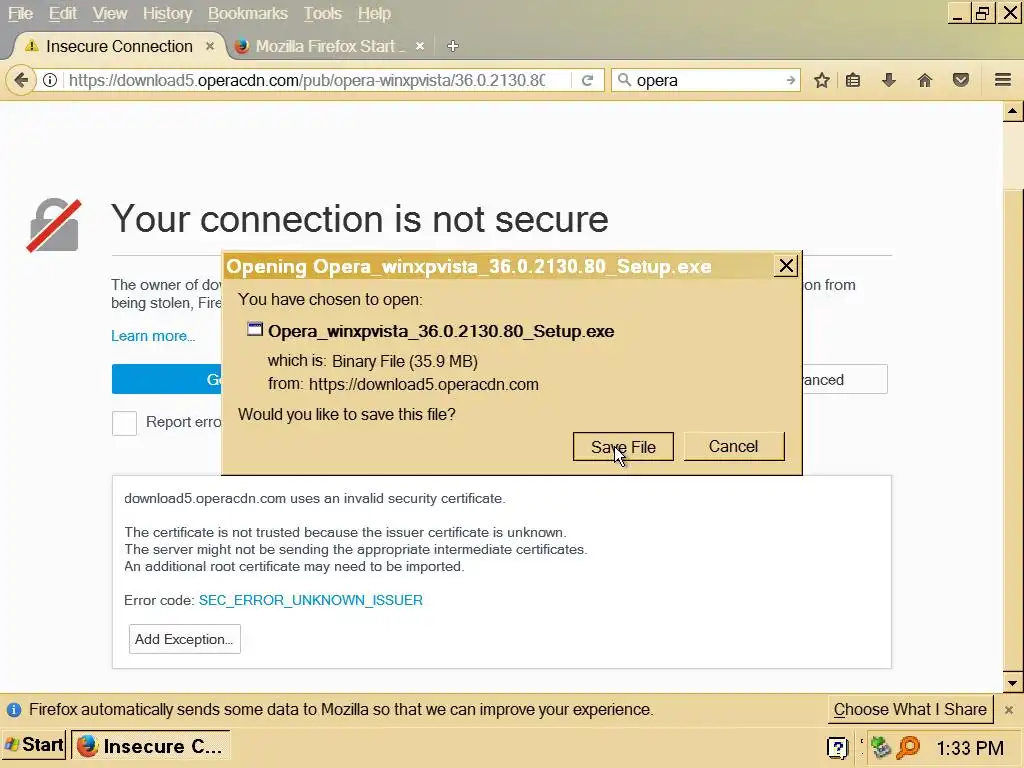Screen dimensions: 1024x768
Task: Click the network tray icon in taskbar
Action: (881, 746)
